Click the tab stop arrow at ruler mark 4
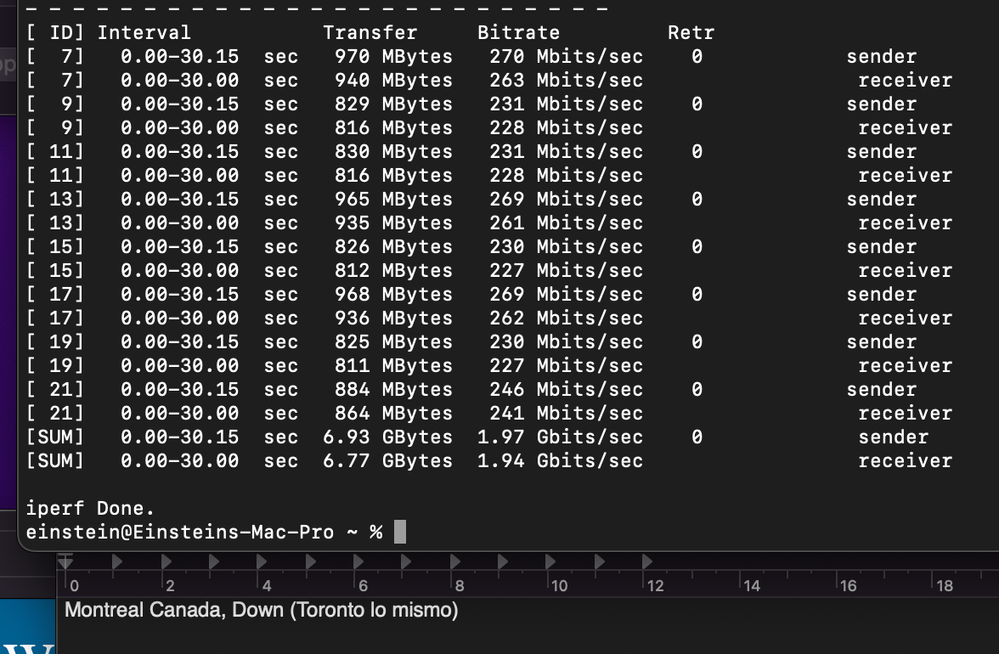Screen dimensions: 999x654 tap(261, 563)
